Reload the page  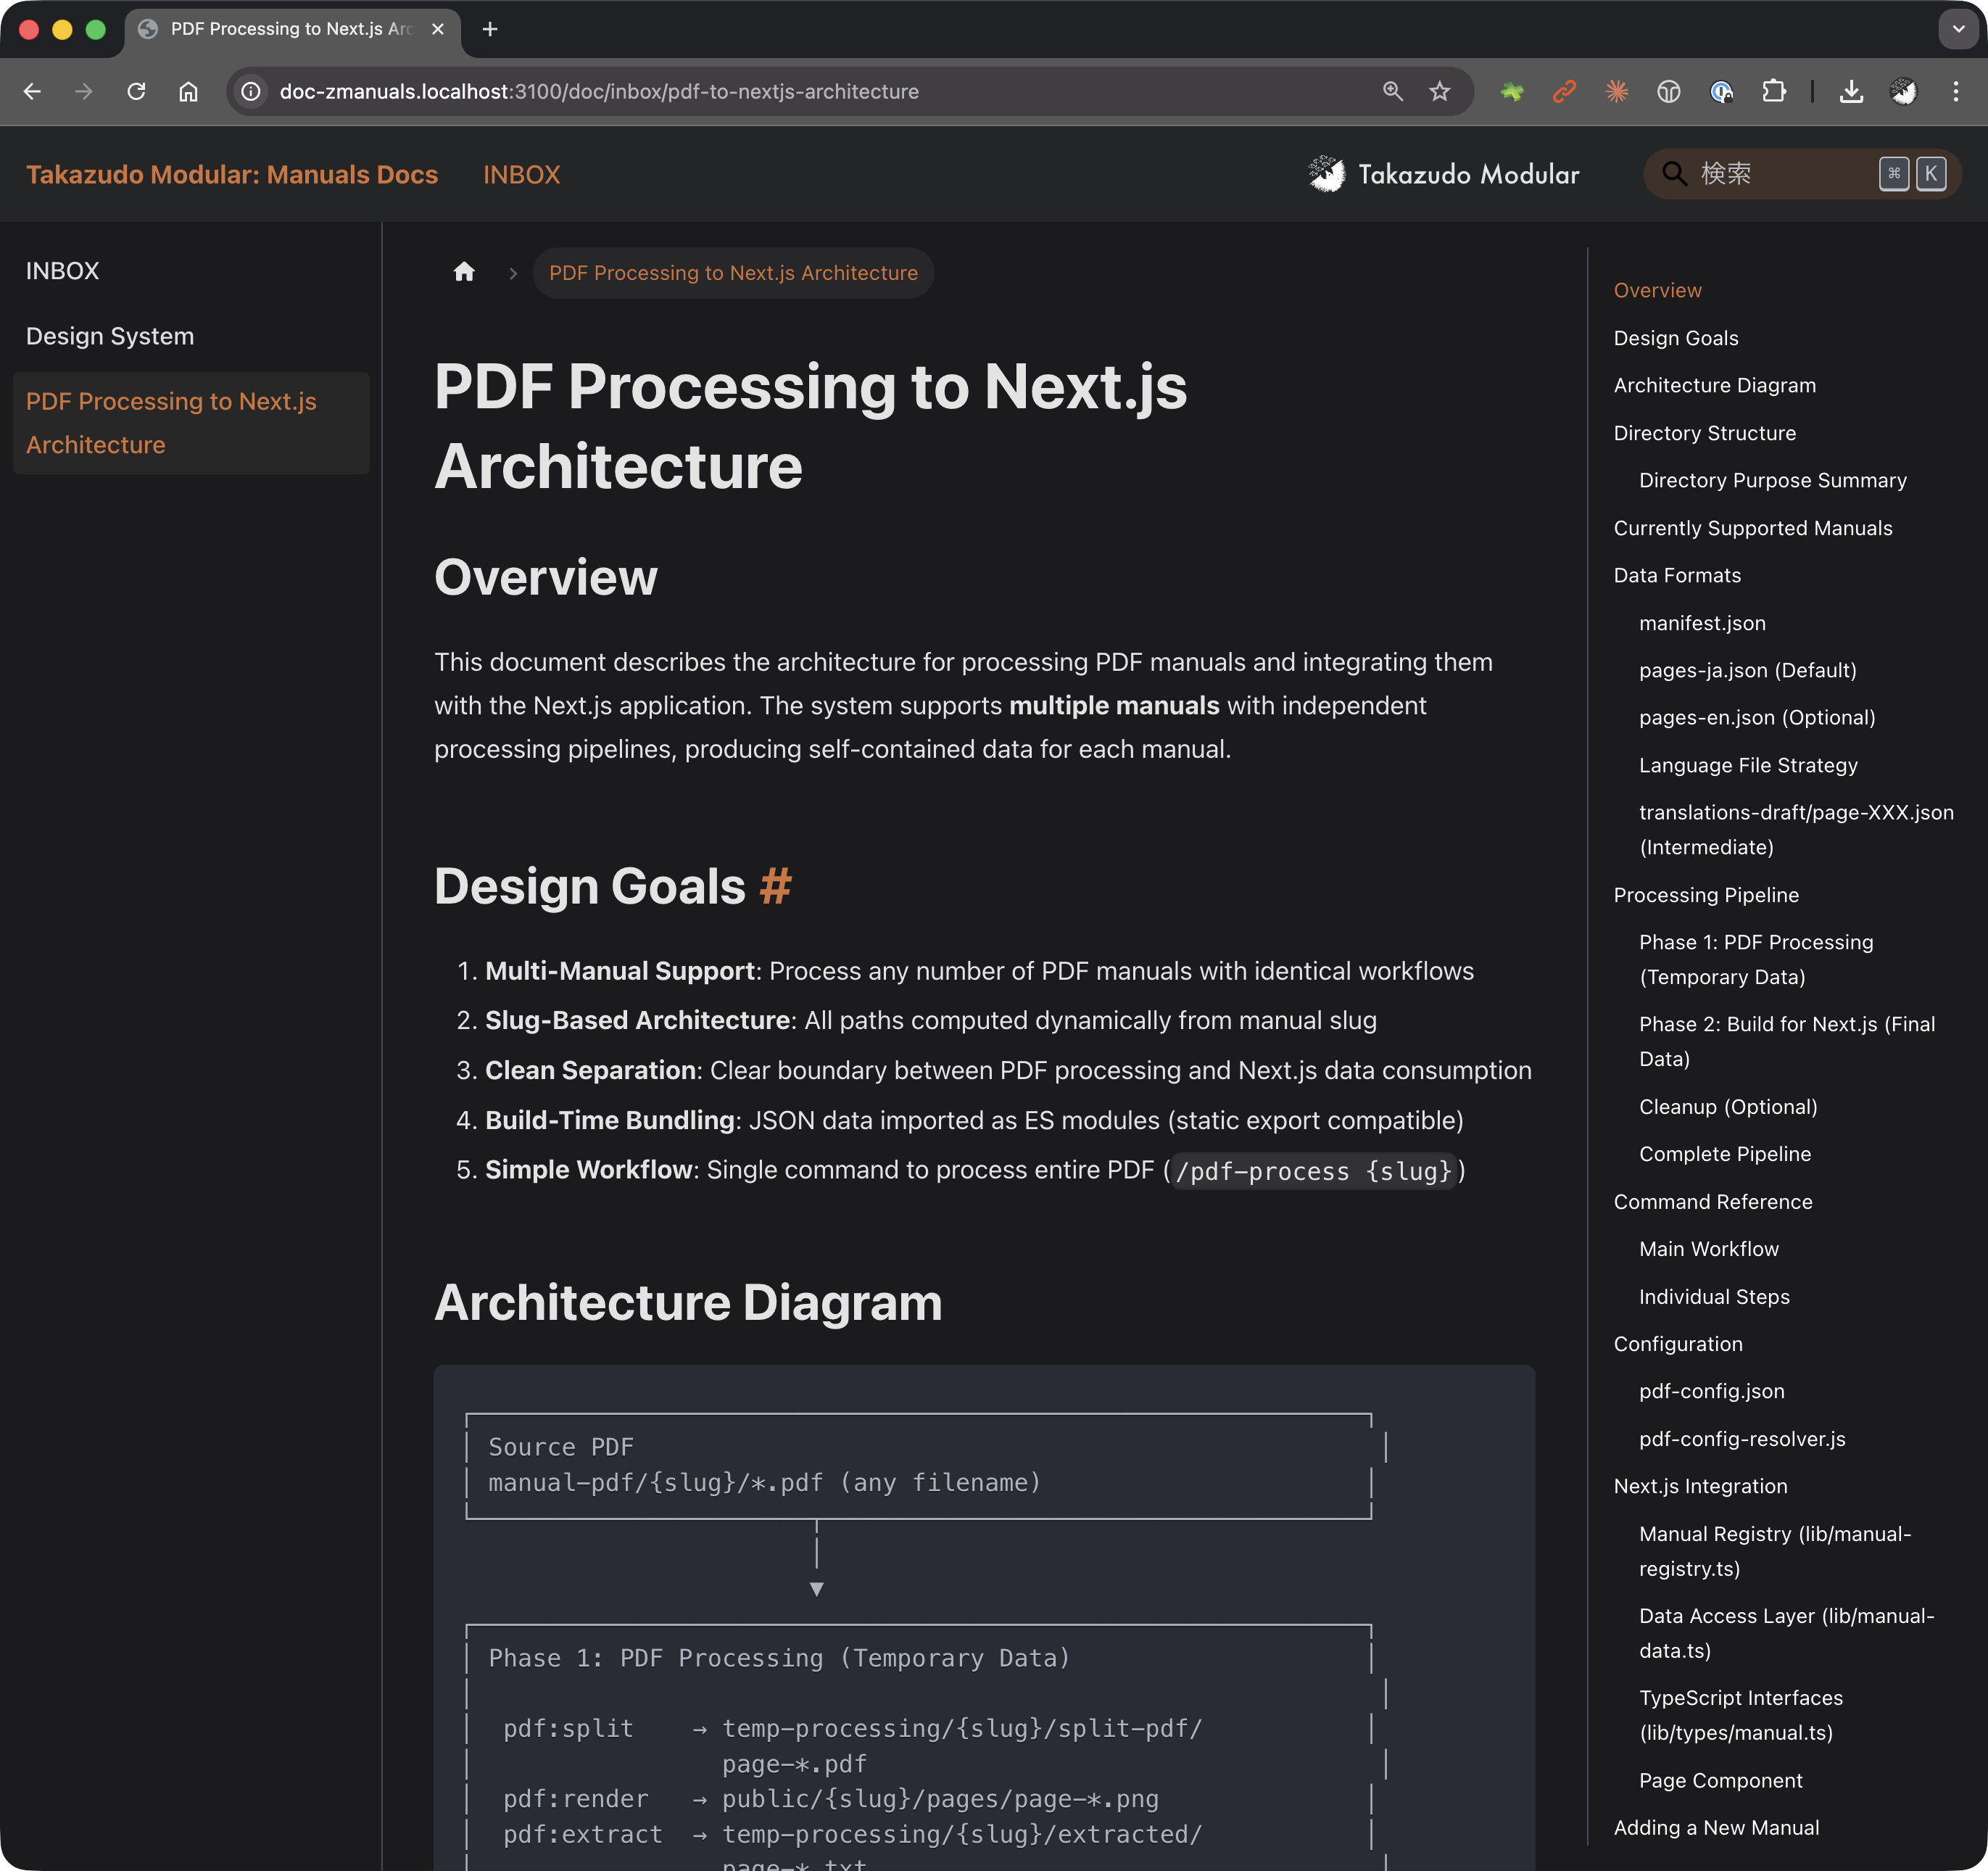pyautogui.click(x=137, y=92)
